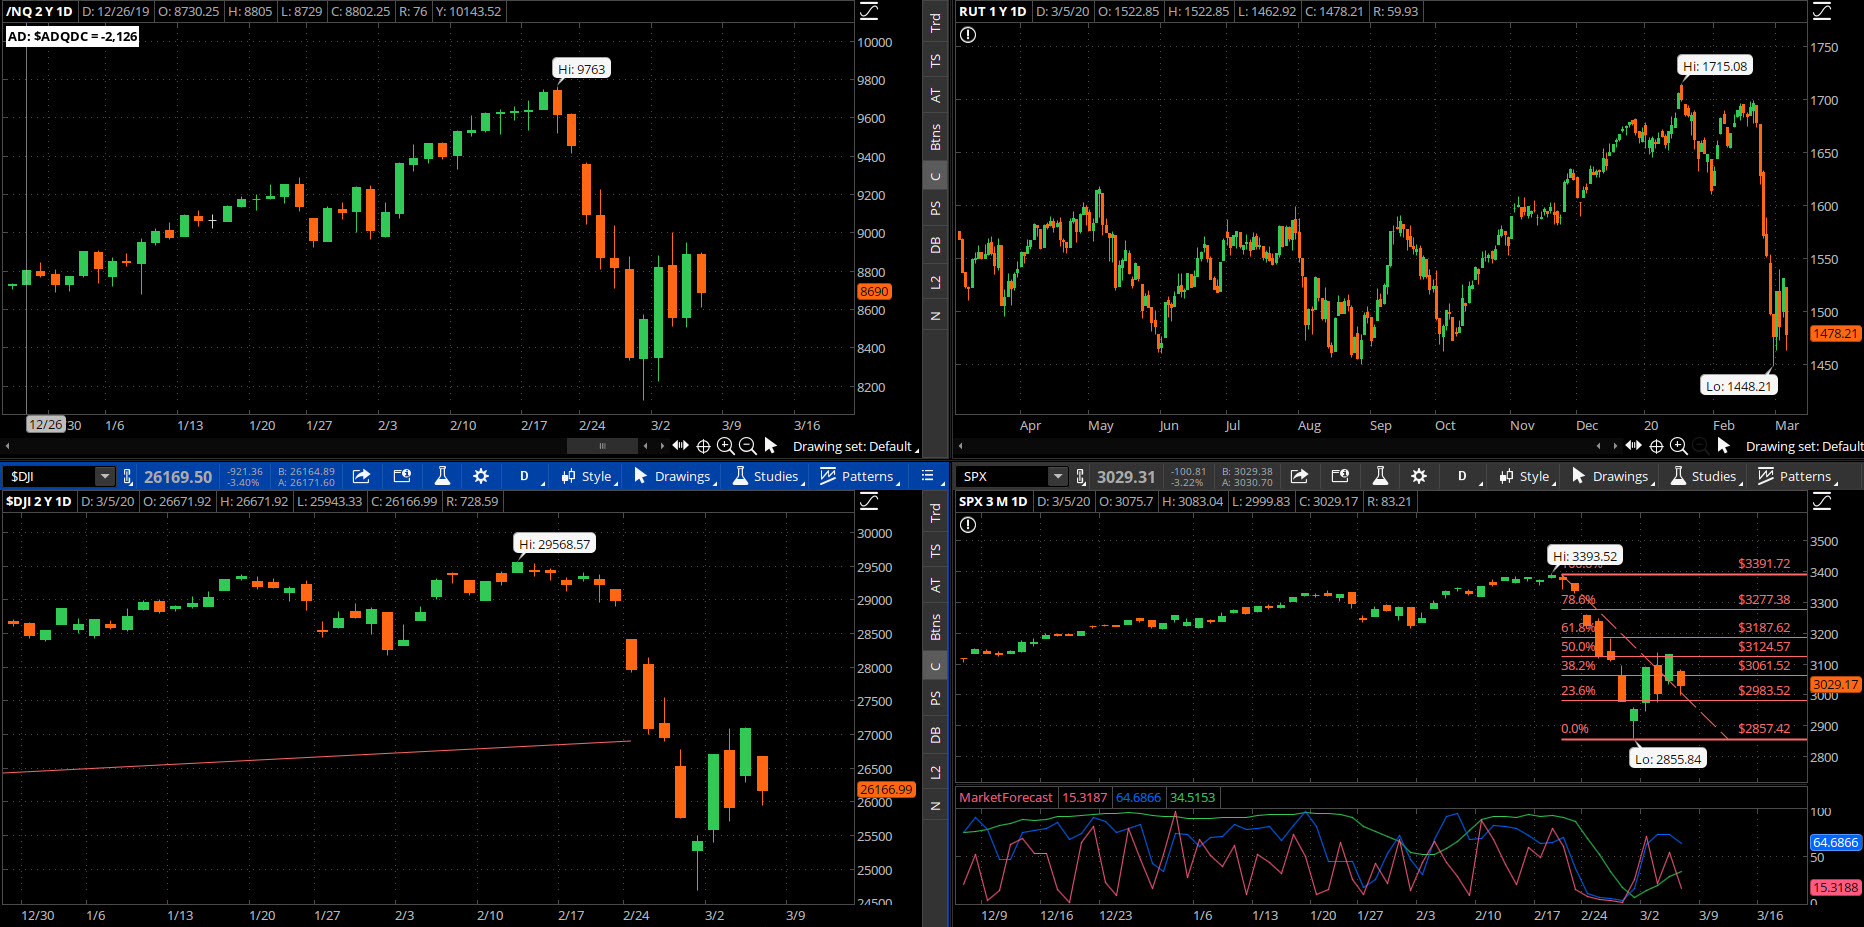The height and width of the screenshot is (927, 1864).
Task: Open the $DJI symbol dropdown arrow
Action: click(104, 476)
